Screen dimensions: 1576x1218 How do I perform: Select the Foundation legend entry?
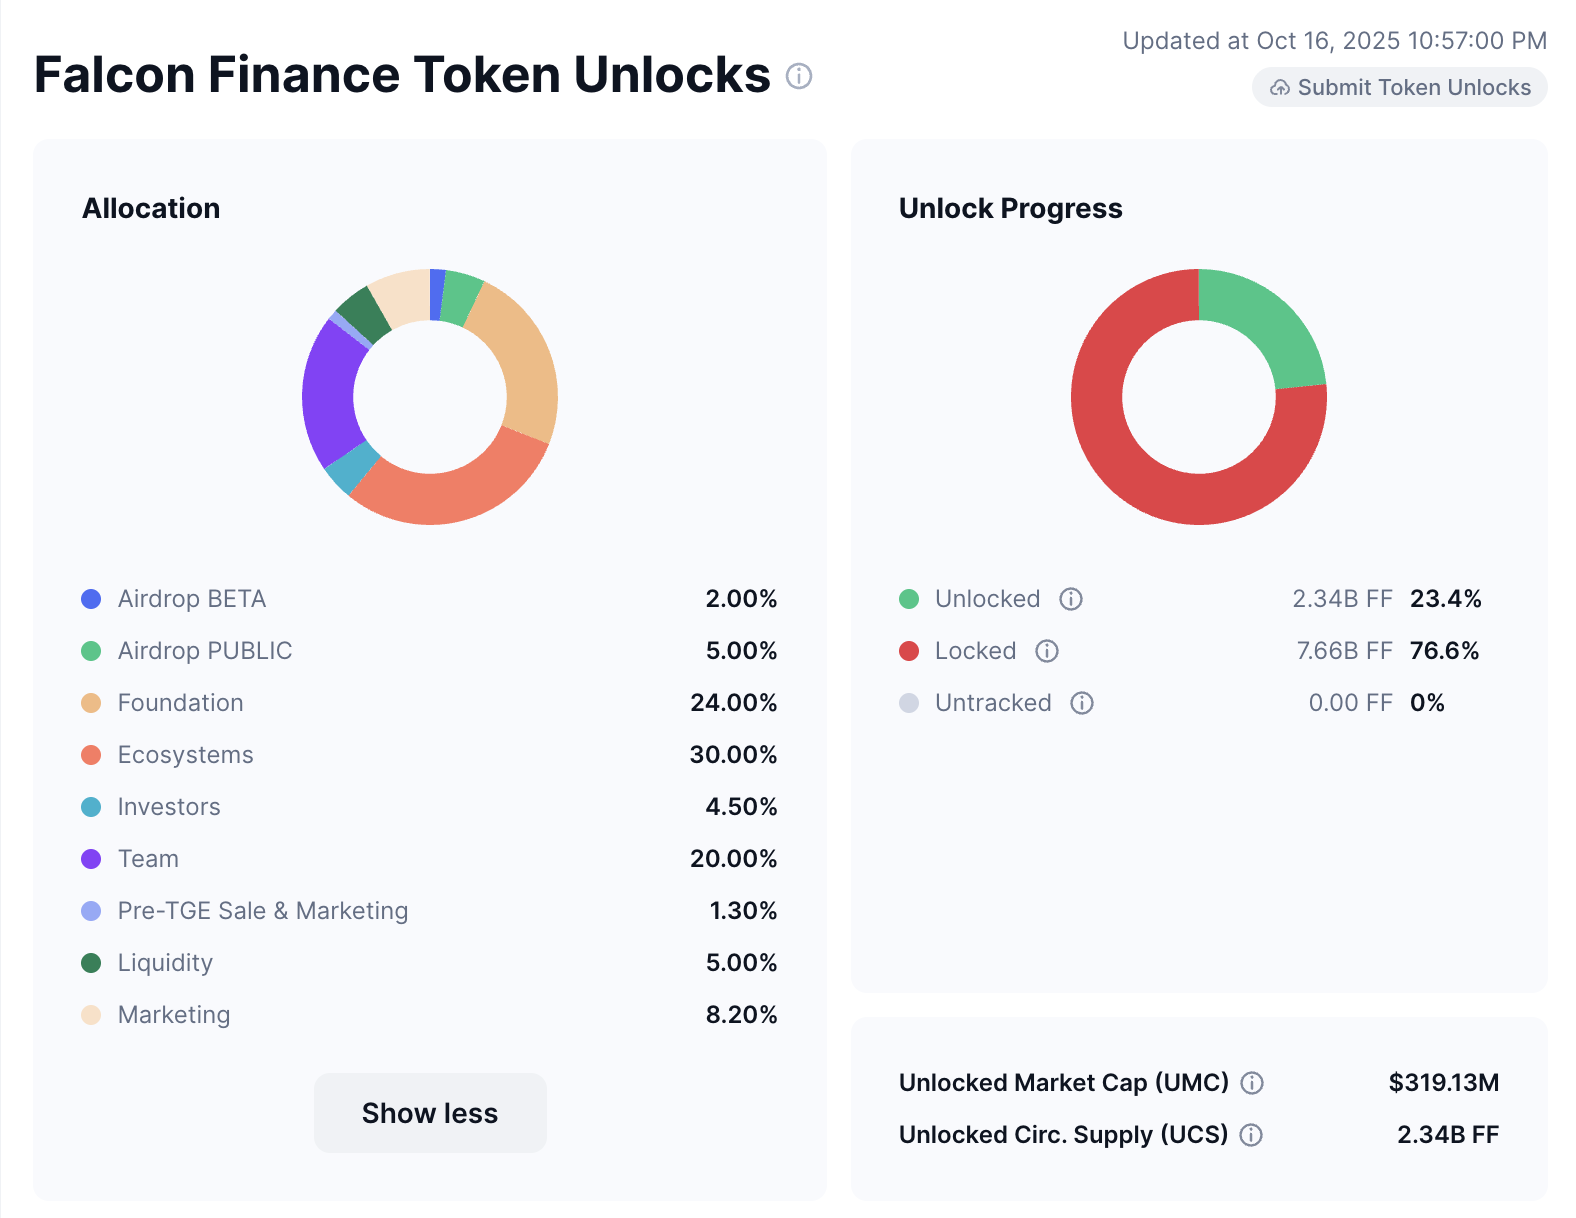tap(180, 703)
